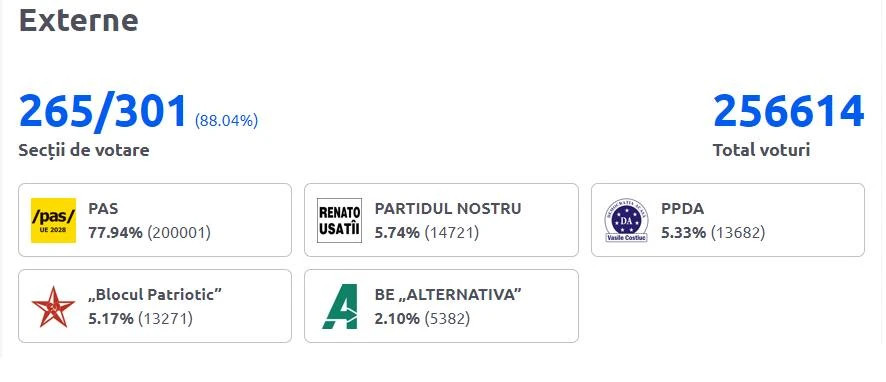Click the yellow /pas/ party logo
The image size is (886, 382).
tap(53, 220)
